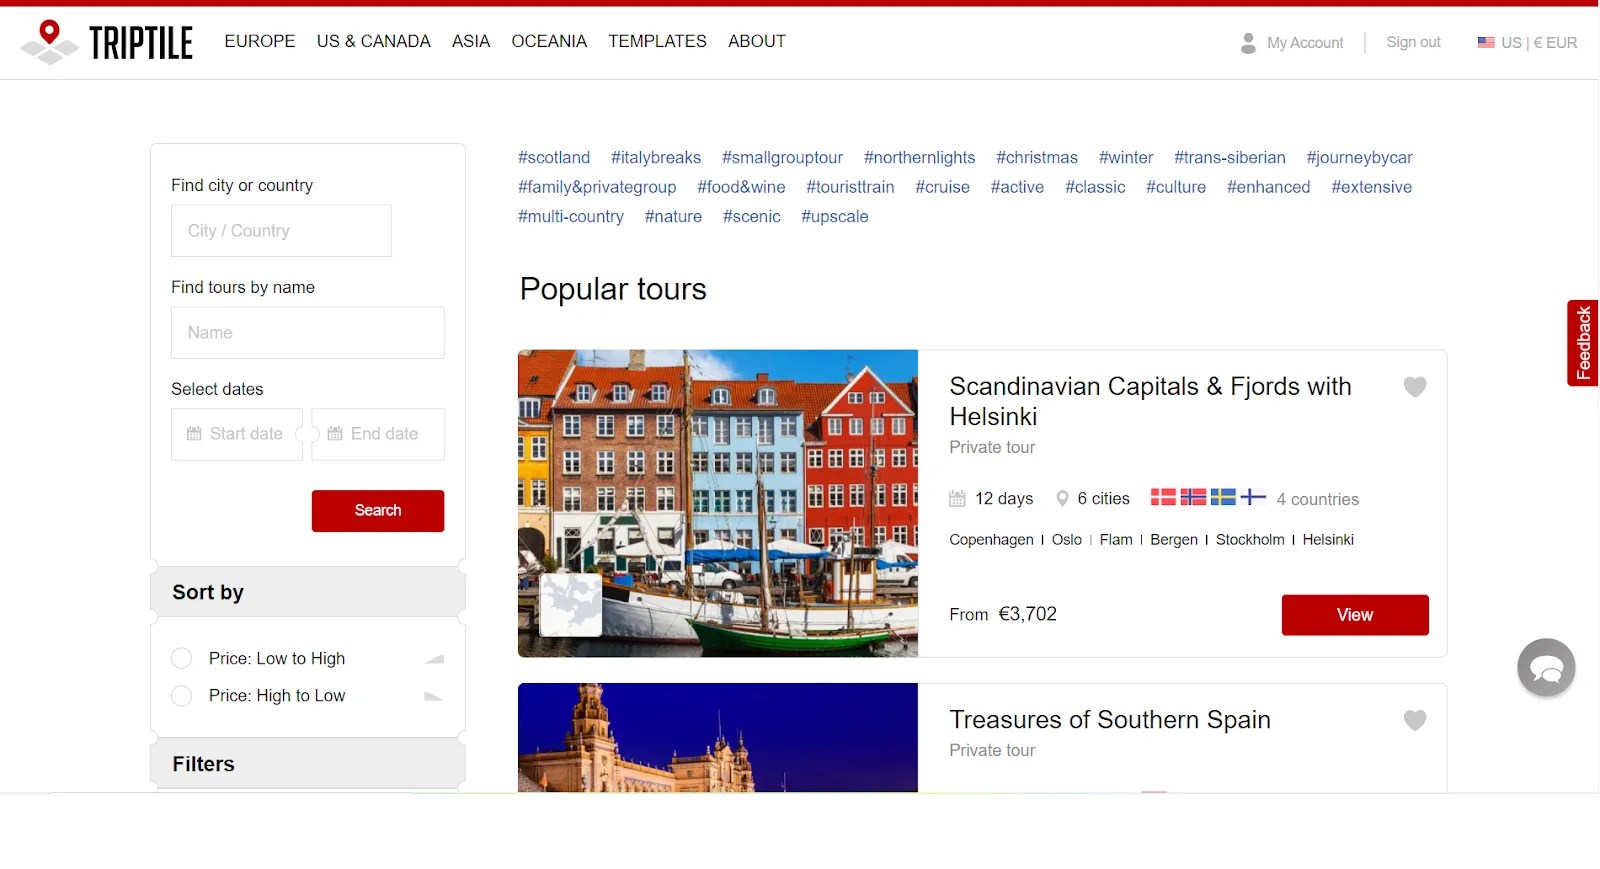Filter by #smallgrouptour tag

click(x=783, y=158)
